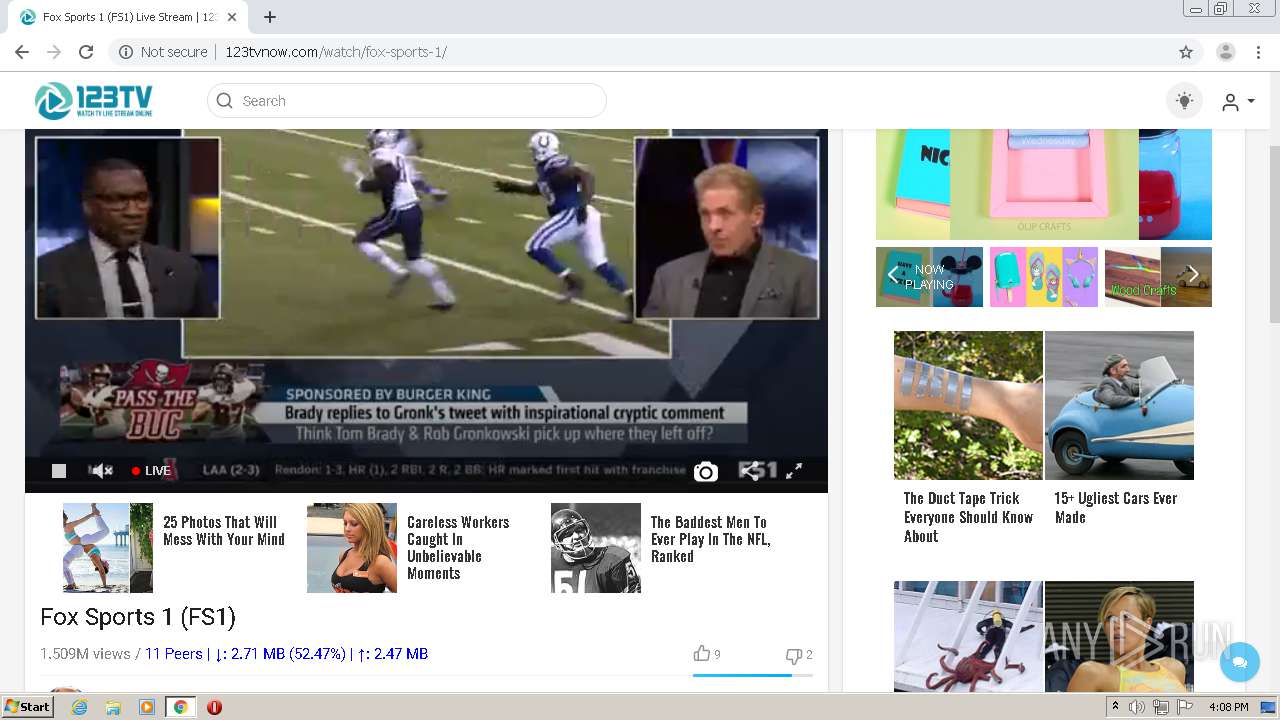Open 'The Baddest Men To Ever Play In The NFL'
The height and width of the screenshot is (720, 1280).
click(710, 539)
